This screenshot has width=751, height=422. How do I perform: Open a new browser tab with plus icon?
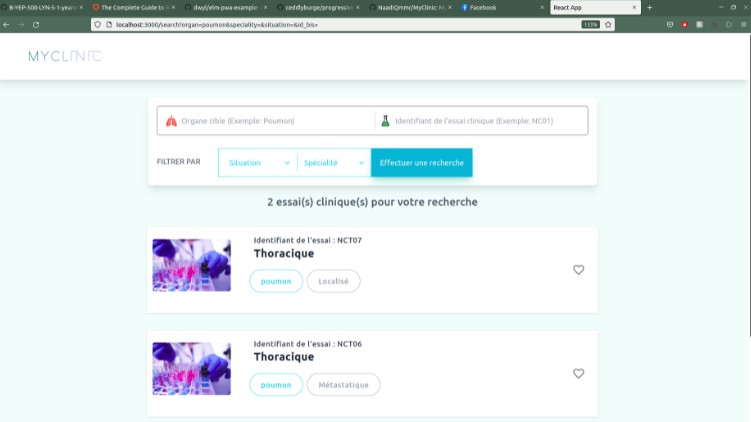pyautogui.click(x=650, y=7)
